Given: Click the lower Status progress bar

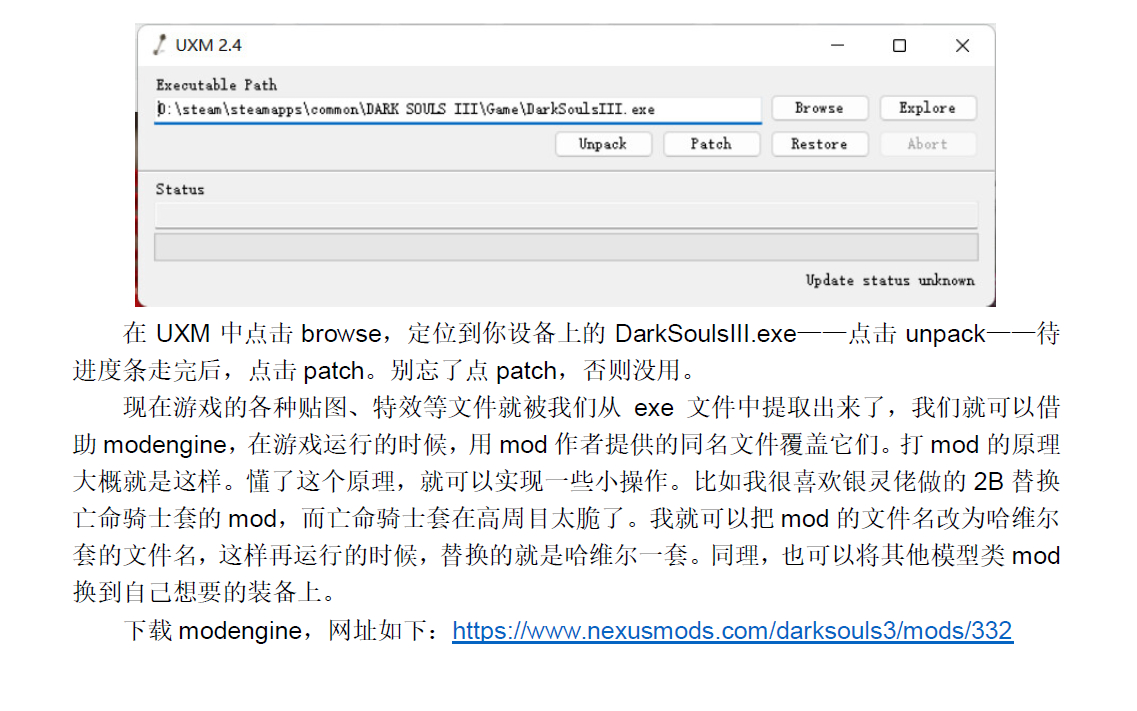Looking at the screenshot, I should coord(566,247).
